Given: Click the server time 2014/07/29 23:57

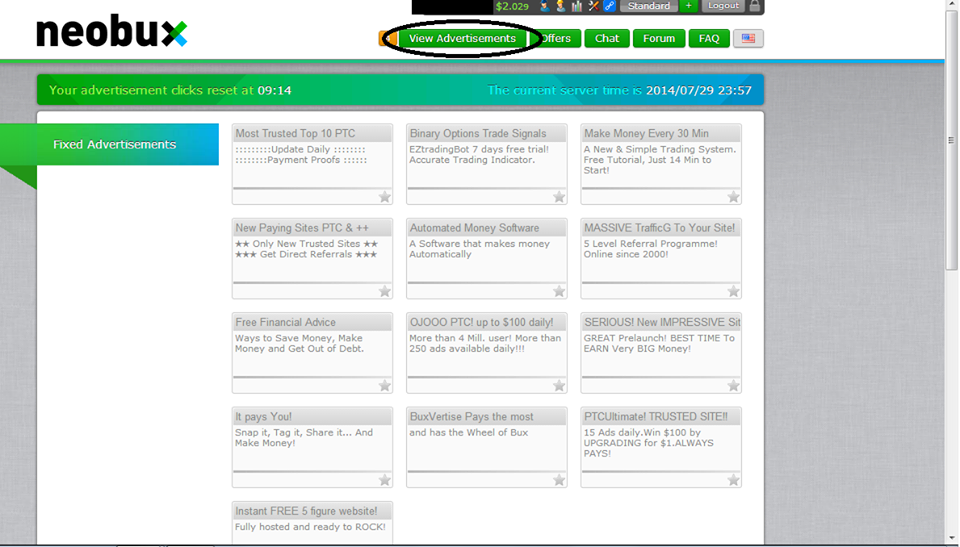Looking at the screenshot, I should (x=699, y=91).
